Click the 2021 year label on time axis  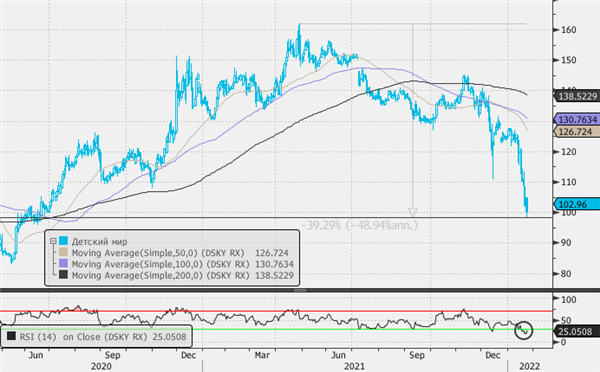(x=354, y=366)
